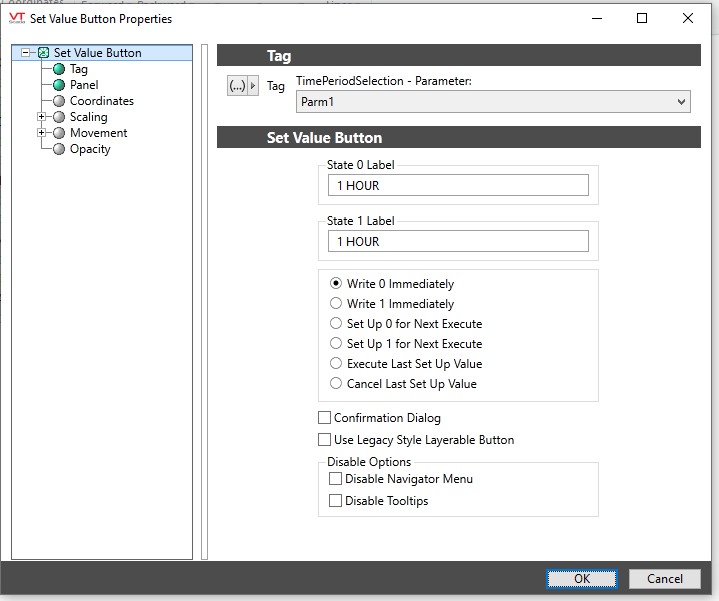Click the tag browser (...) button
The width and height of the screenshot is (719, 601).
tap(237, 86)
